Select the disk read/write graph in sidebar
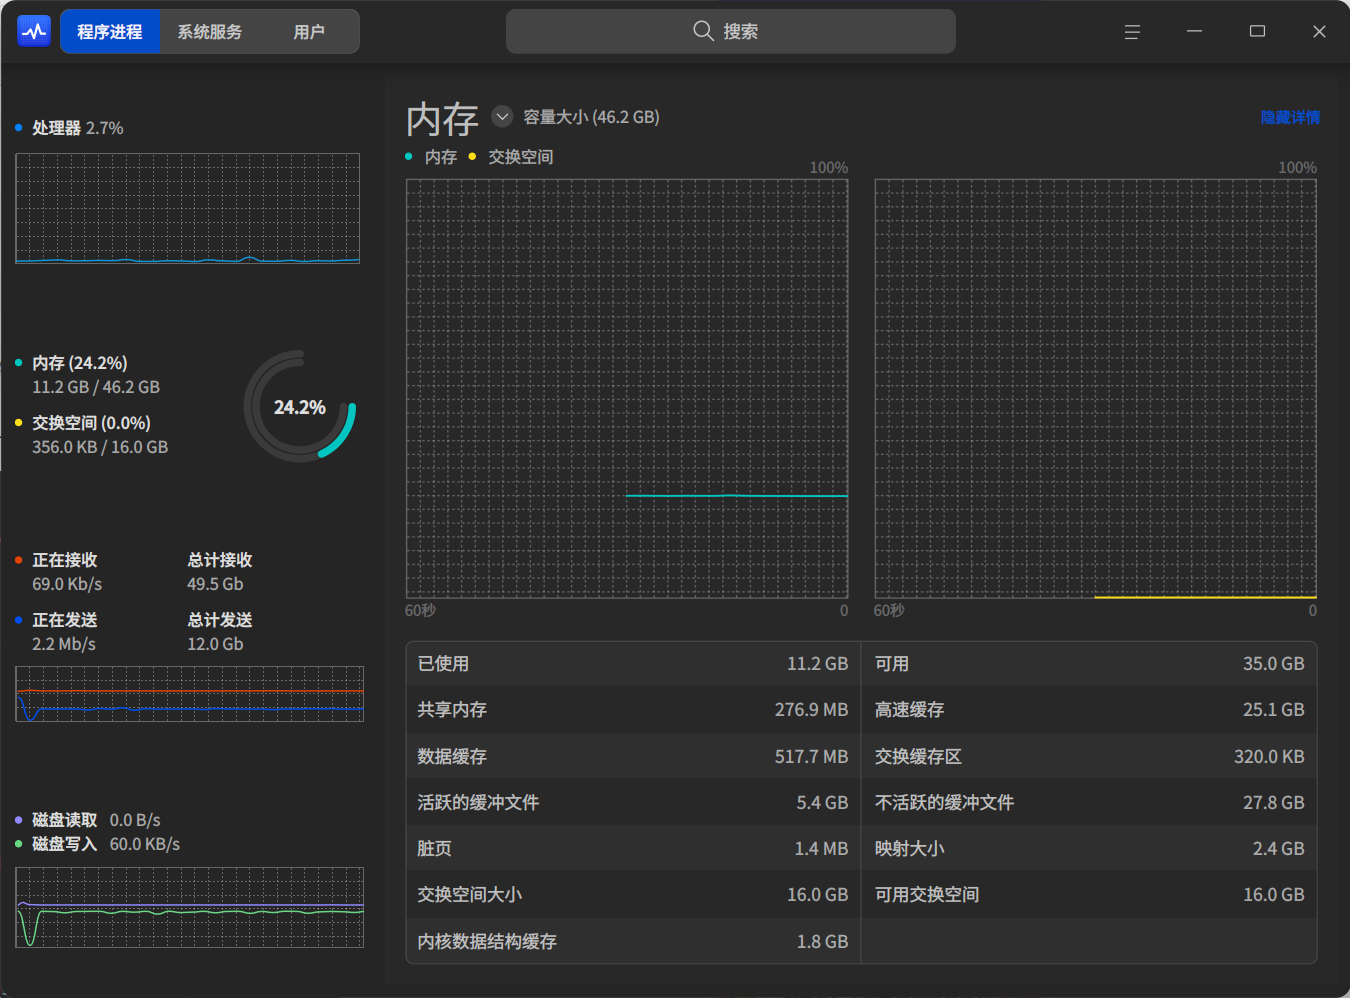The height and width of the screenshot is (998, 1350). pyautogui.click(x=189, y=907)
